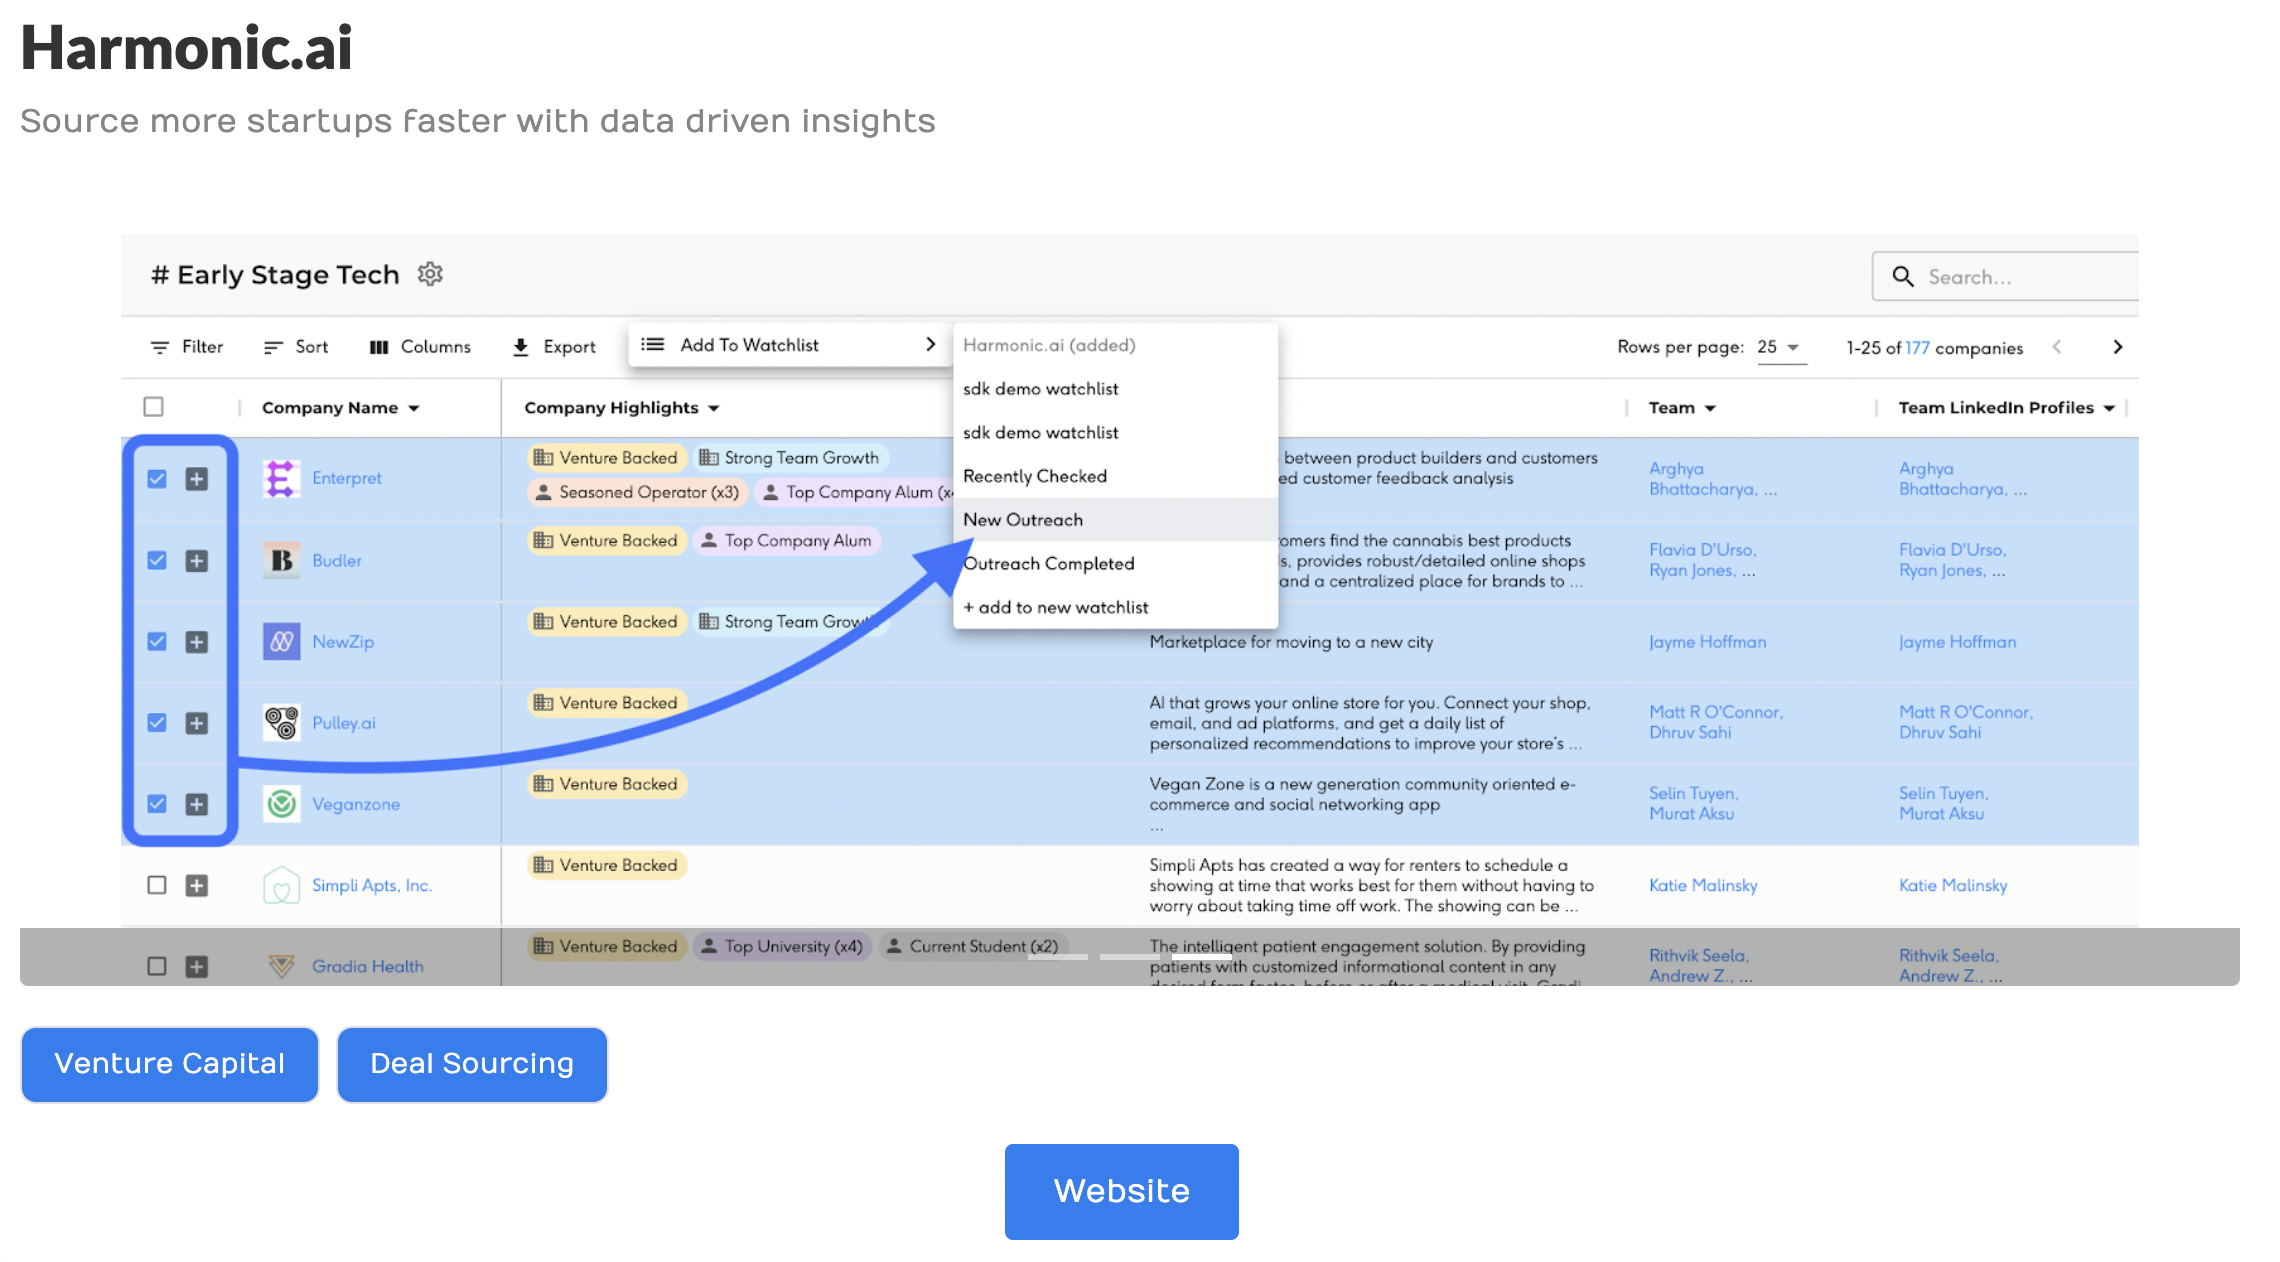
Task: Click the Export download icon
Action: (x=521, y=347)
